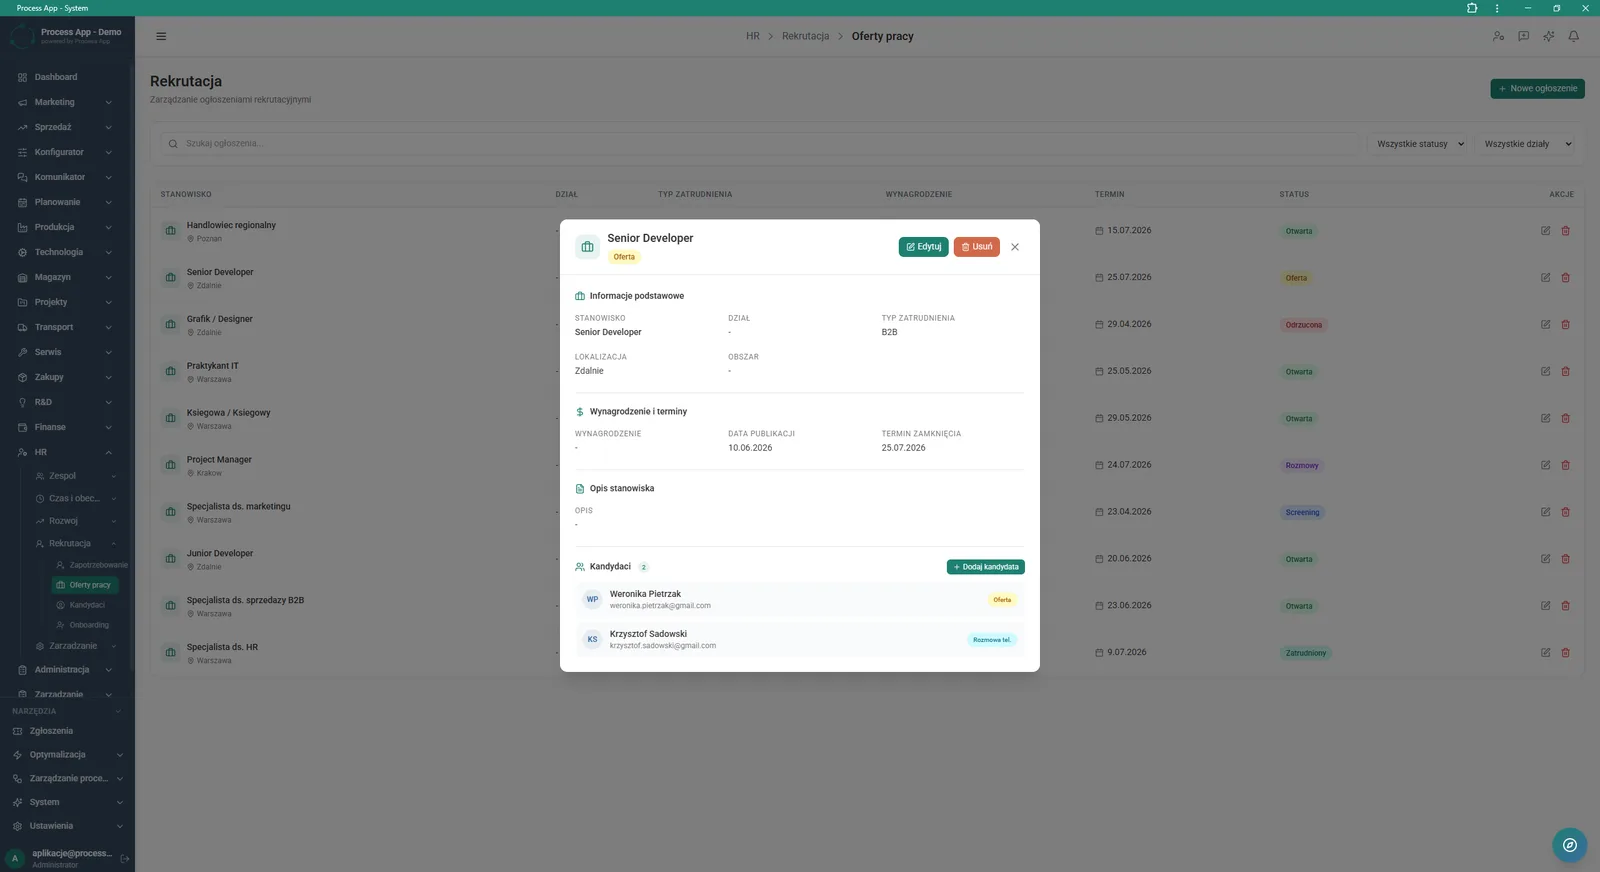
Task: Click the notifications bell icon
Action: 1573,37
